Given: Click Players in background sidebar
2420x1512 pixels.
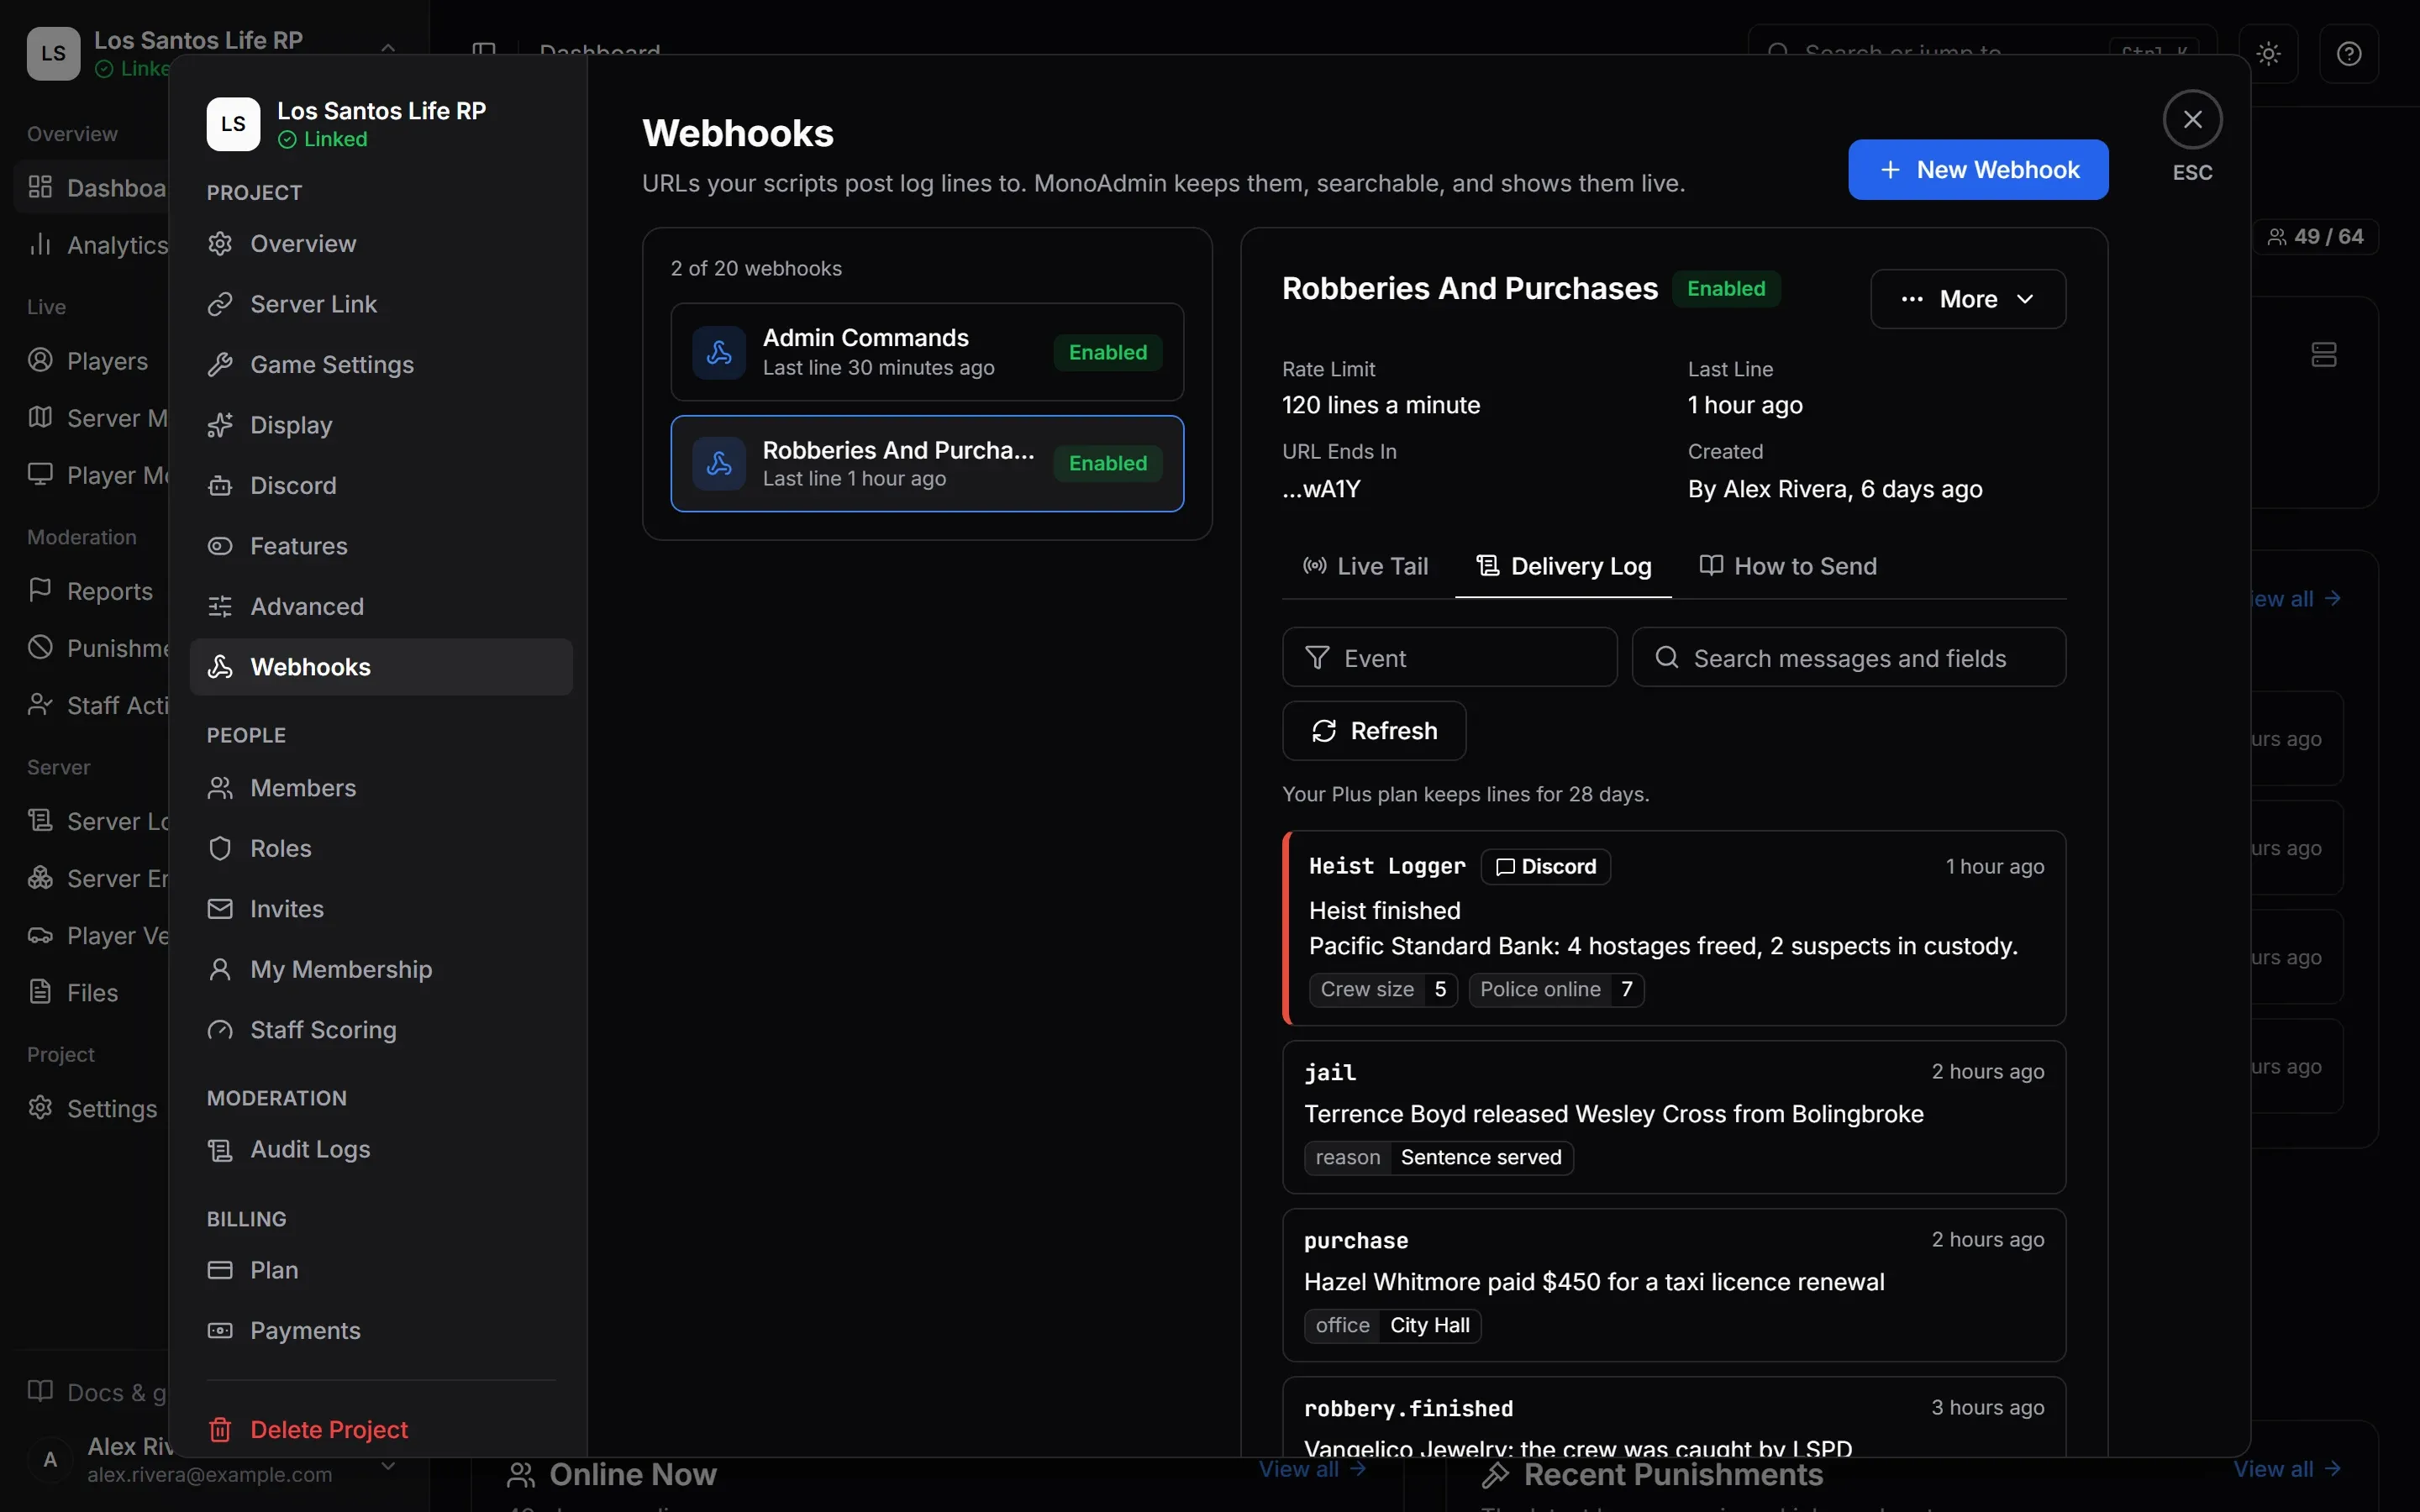Looking at the screenshot, I should [92, 361].
